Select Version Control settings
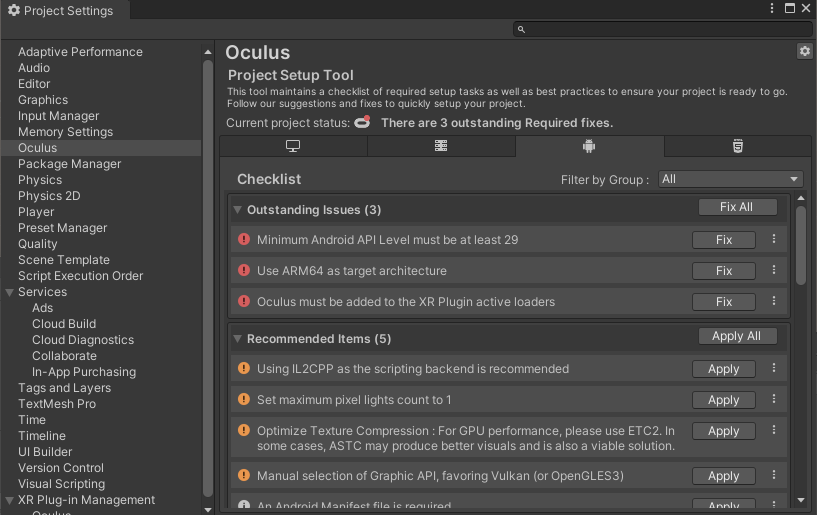817x515 pixels. point(60,468)
